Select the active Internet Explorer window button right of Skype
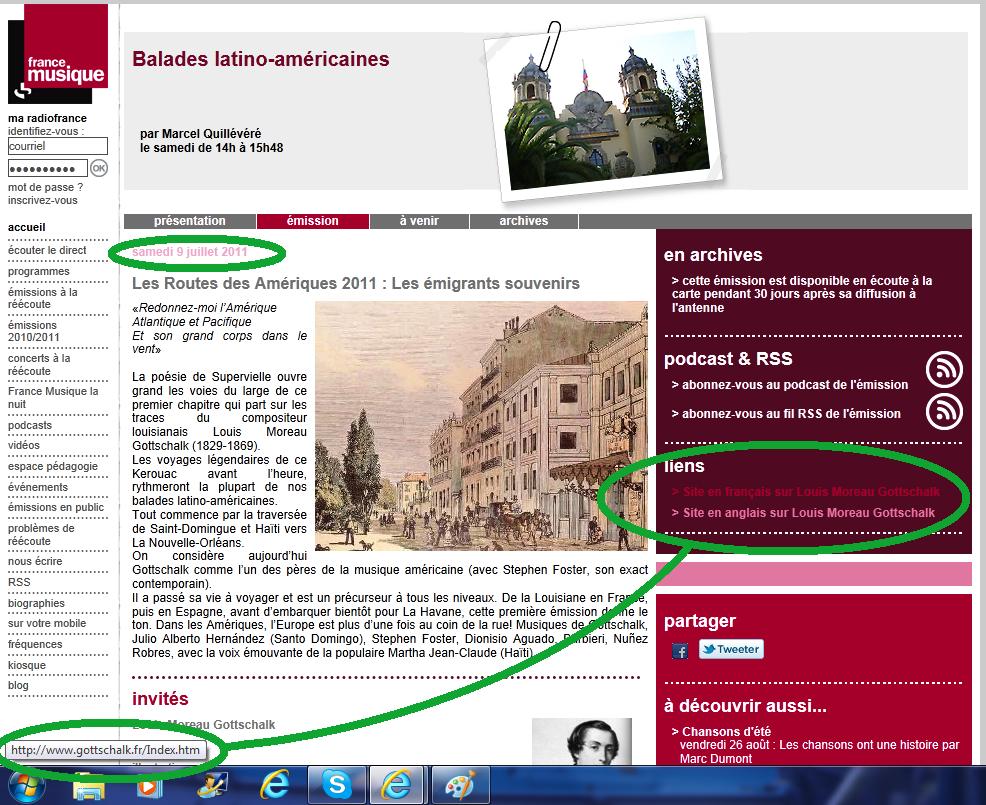This screenshot has height=805, width=986. click(x=397, y=785)
